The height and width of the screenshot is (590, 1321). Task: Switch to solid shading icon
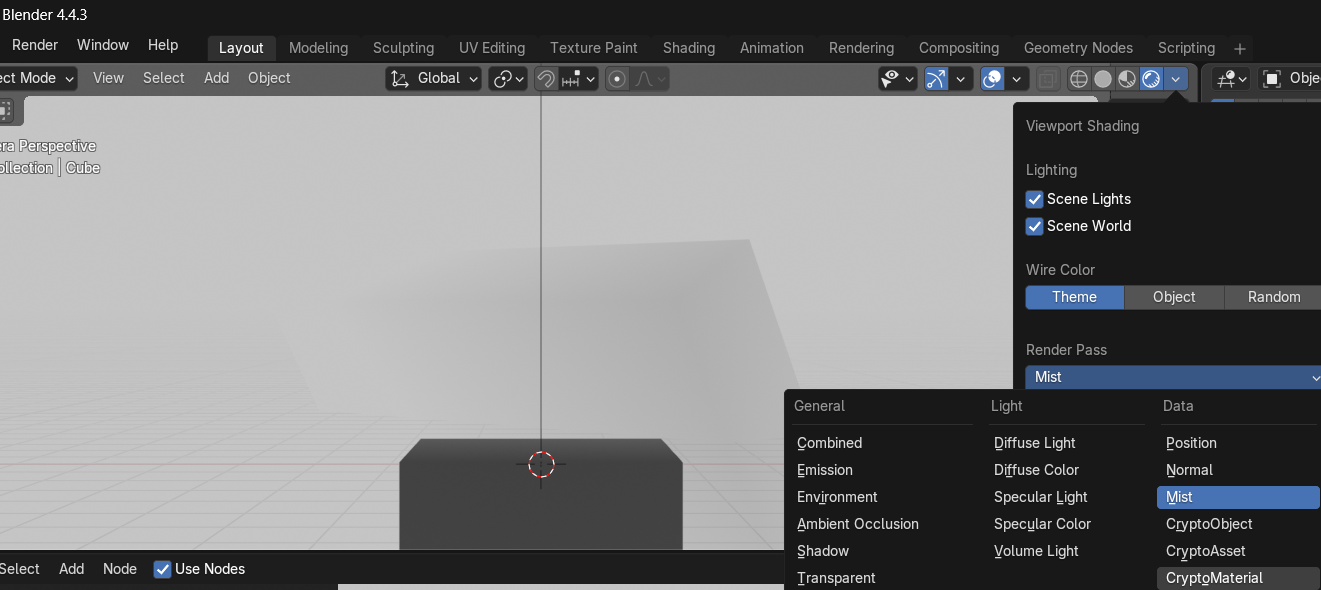pos(1103,79)
